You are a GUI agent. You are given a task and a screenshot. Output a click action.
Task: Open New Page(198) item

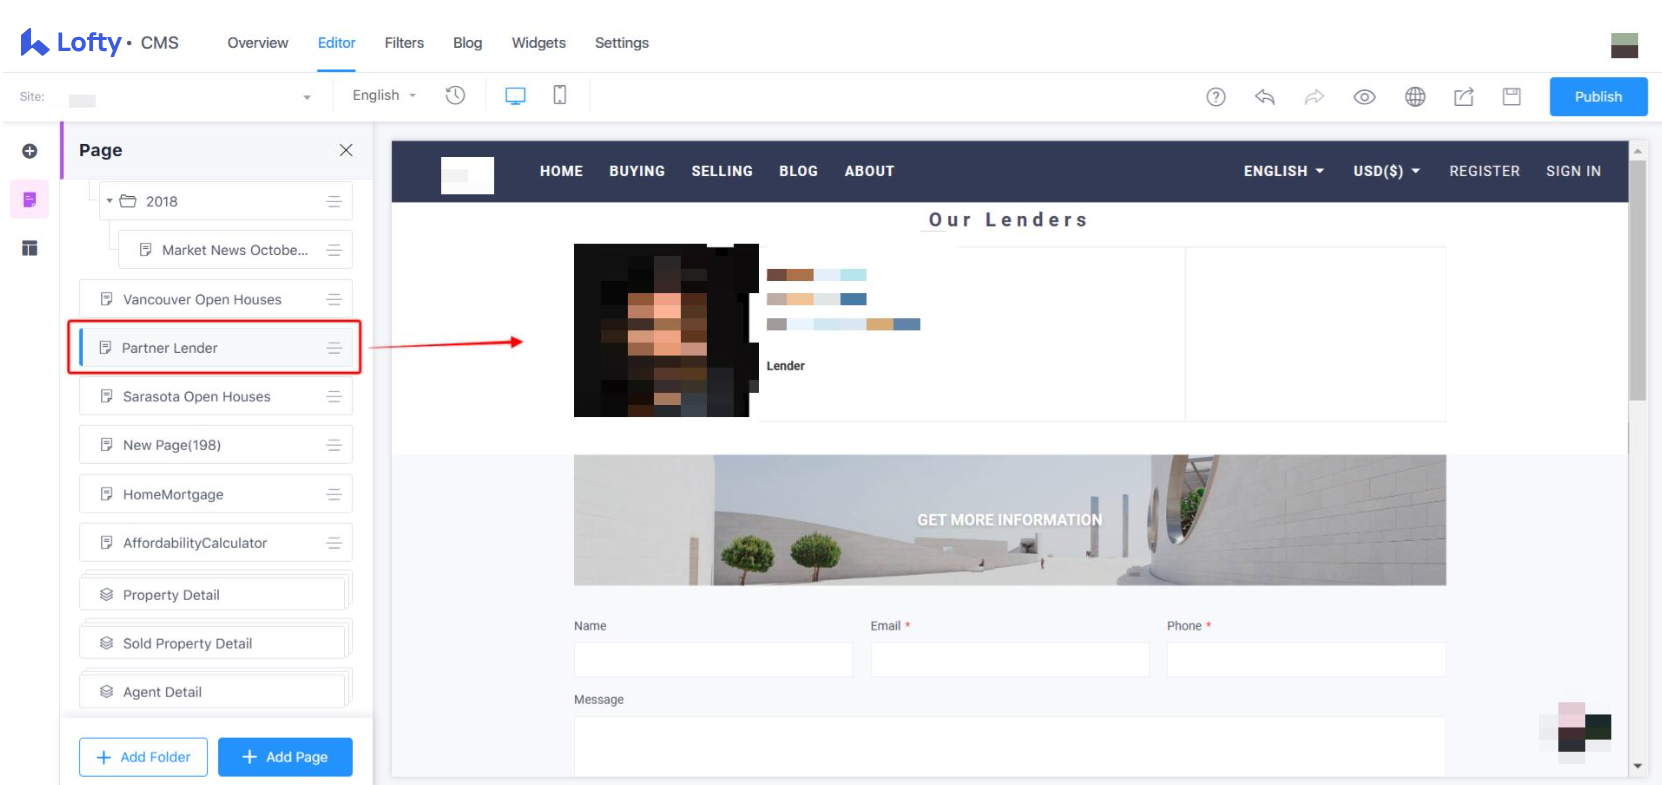click(216, 445)
